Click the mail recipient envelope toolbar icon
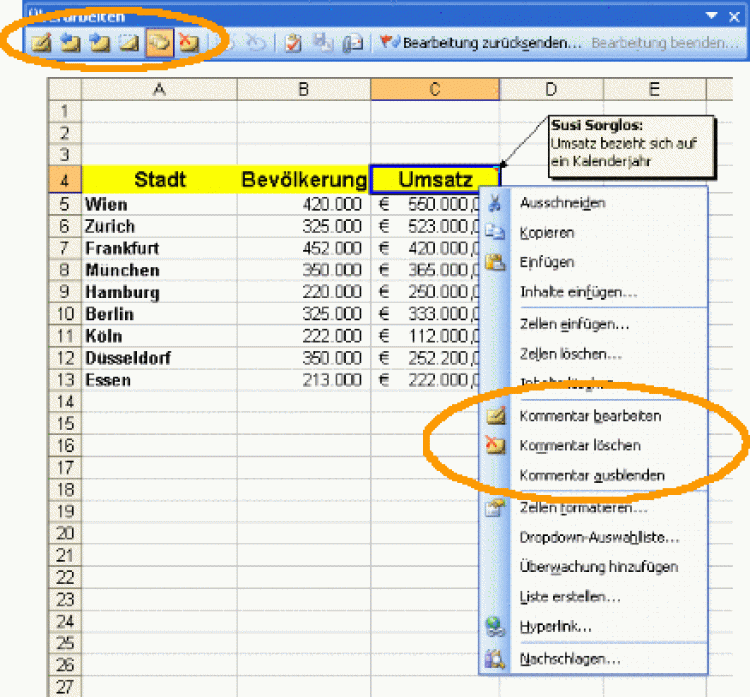Image resolution: width=750 pixels, height=697 pixels. 352,44
